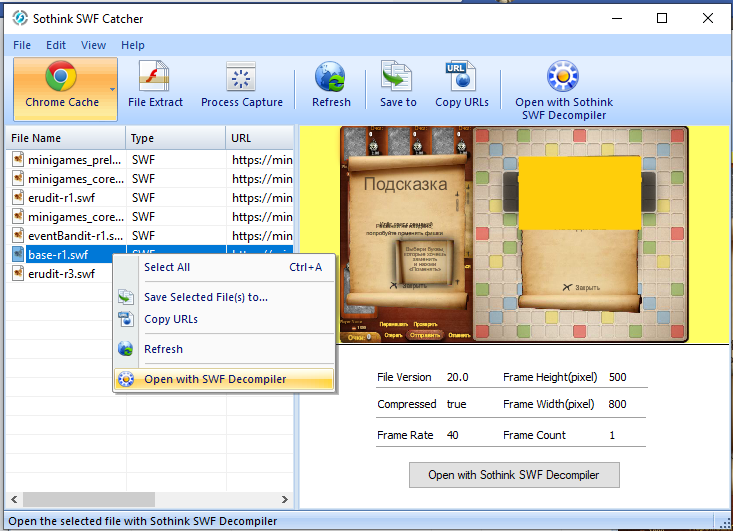Click the SWF file icon beside erudit-r1.swf
The width and height of the screenshot is (733, 531).
(18, 197)
